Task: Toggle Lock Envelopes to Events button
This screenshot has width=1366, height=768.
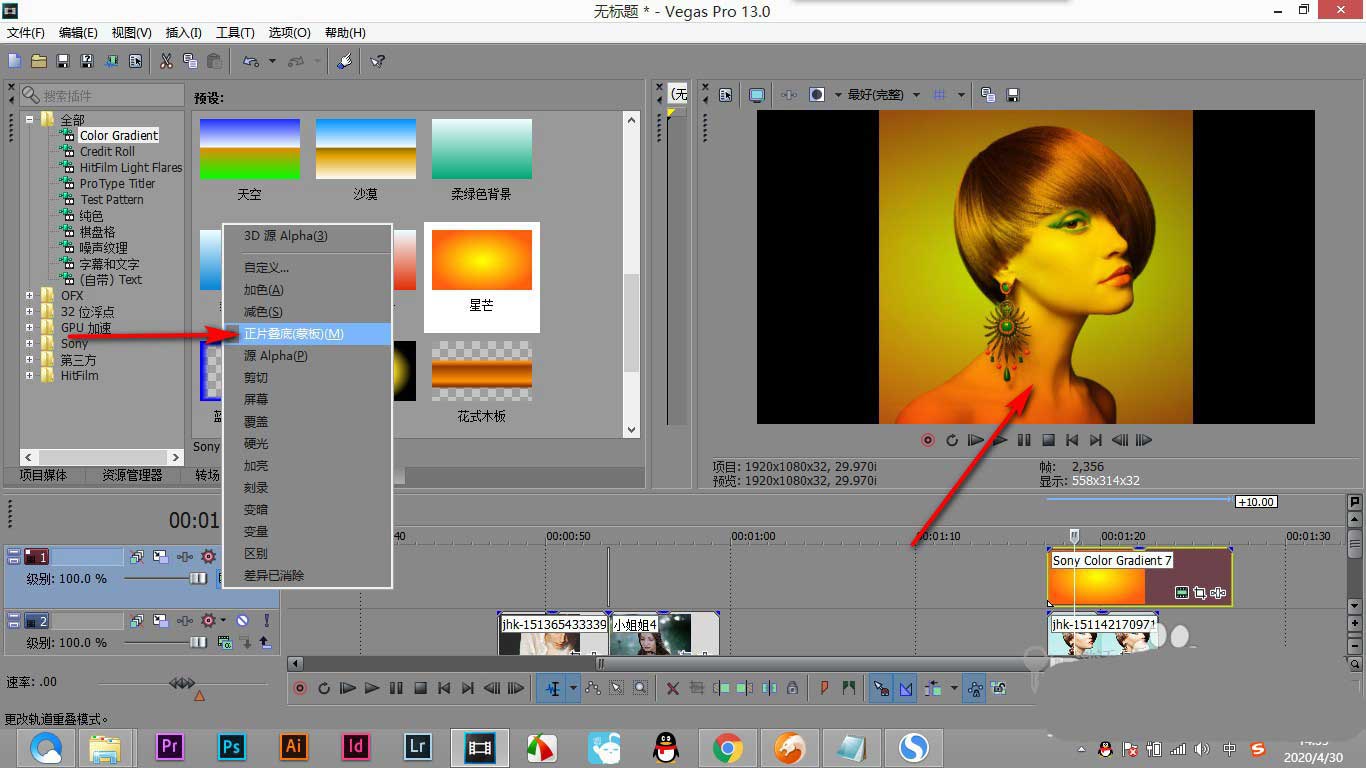Action: tap(975, 688)
